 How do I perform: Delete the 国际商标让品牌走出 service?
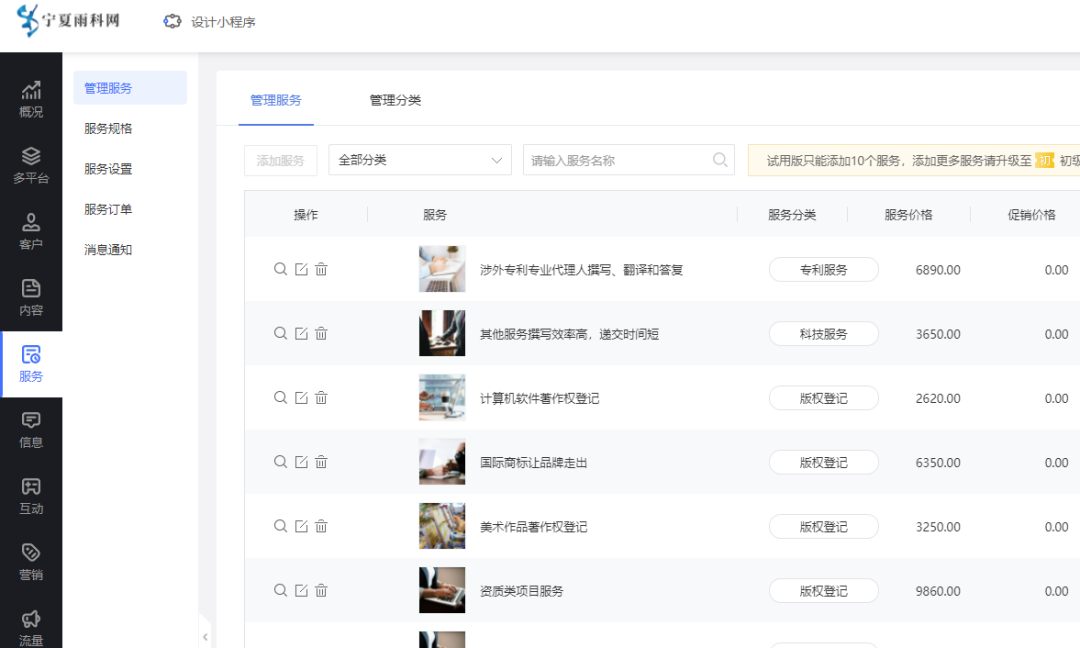click(321, 461)
